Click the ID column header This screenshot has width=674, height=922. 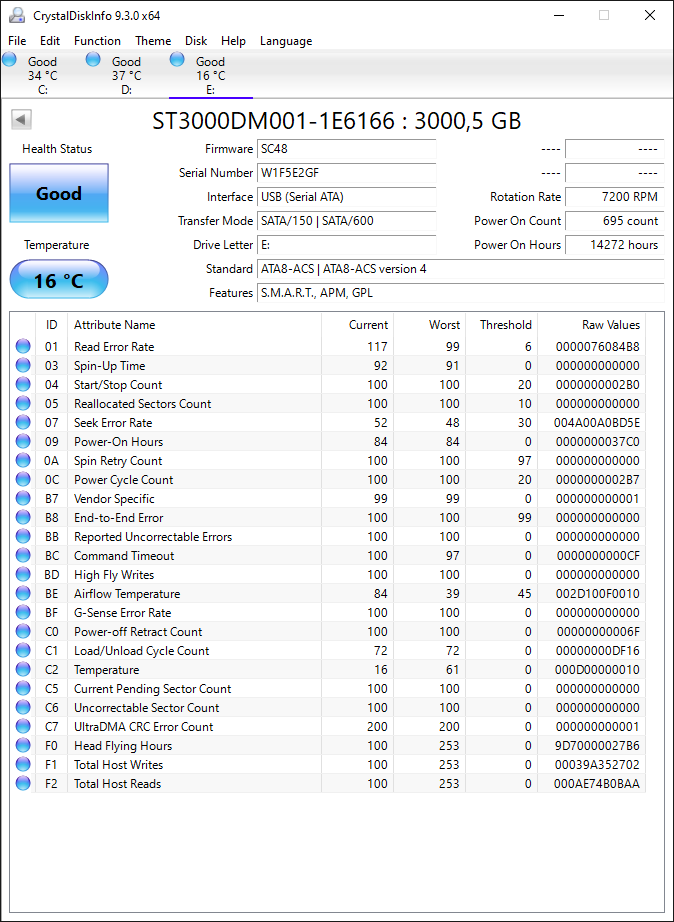[52, 325]
